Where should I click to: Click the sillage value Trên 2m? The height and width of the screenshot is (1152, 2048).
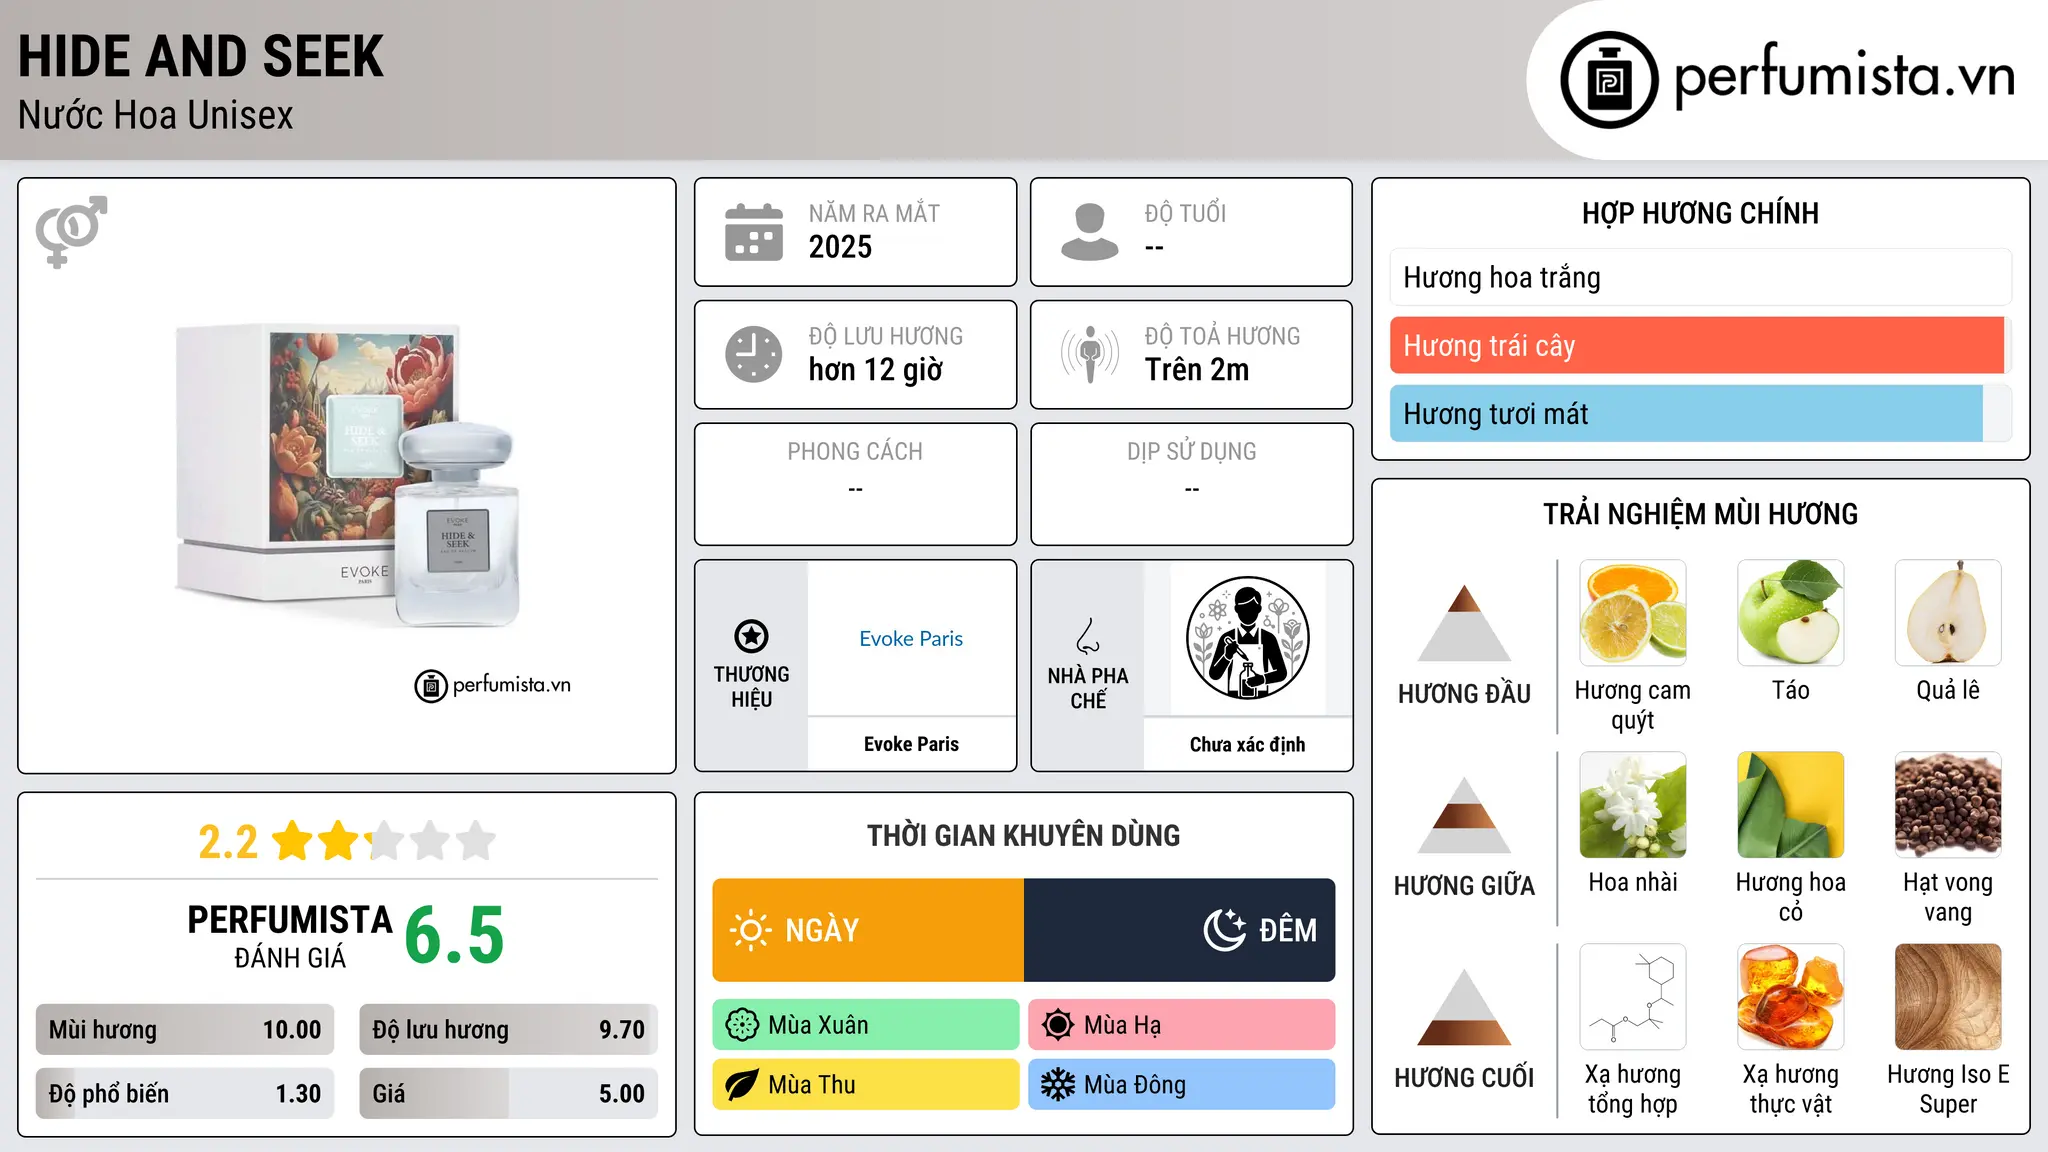(1197, 370)
